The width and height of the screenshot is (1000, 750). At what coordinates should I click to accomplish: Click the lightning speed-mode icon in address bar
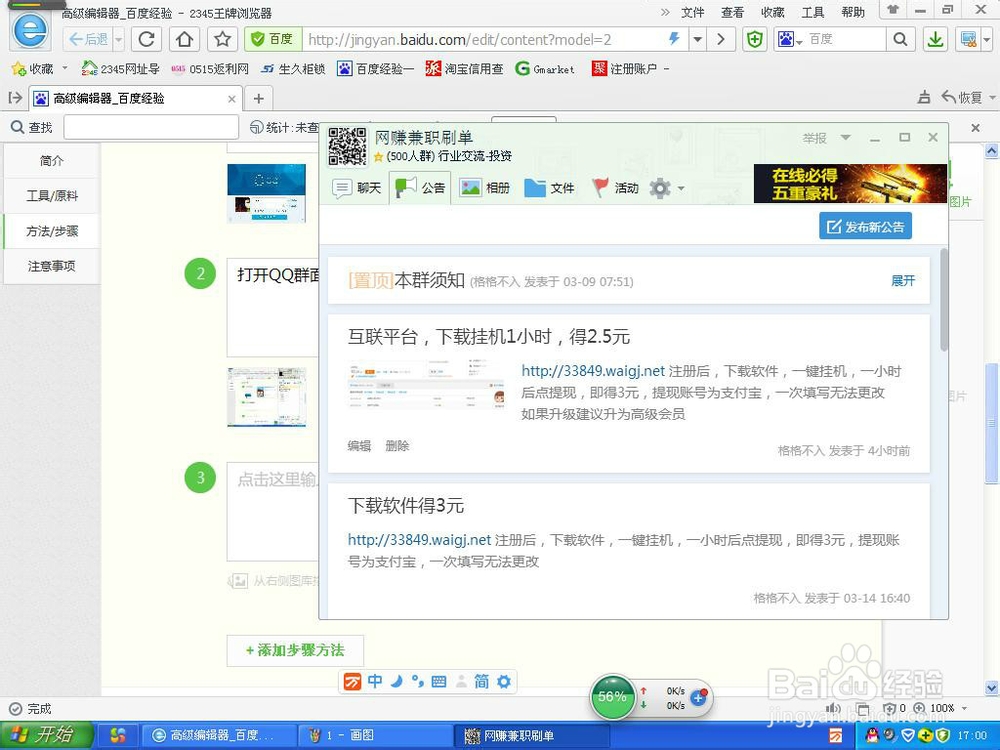point(674,39)
